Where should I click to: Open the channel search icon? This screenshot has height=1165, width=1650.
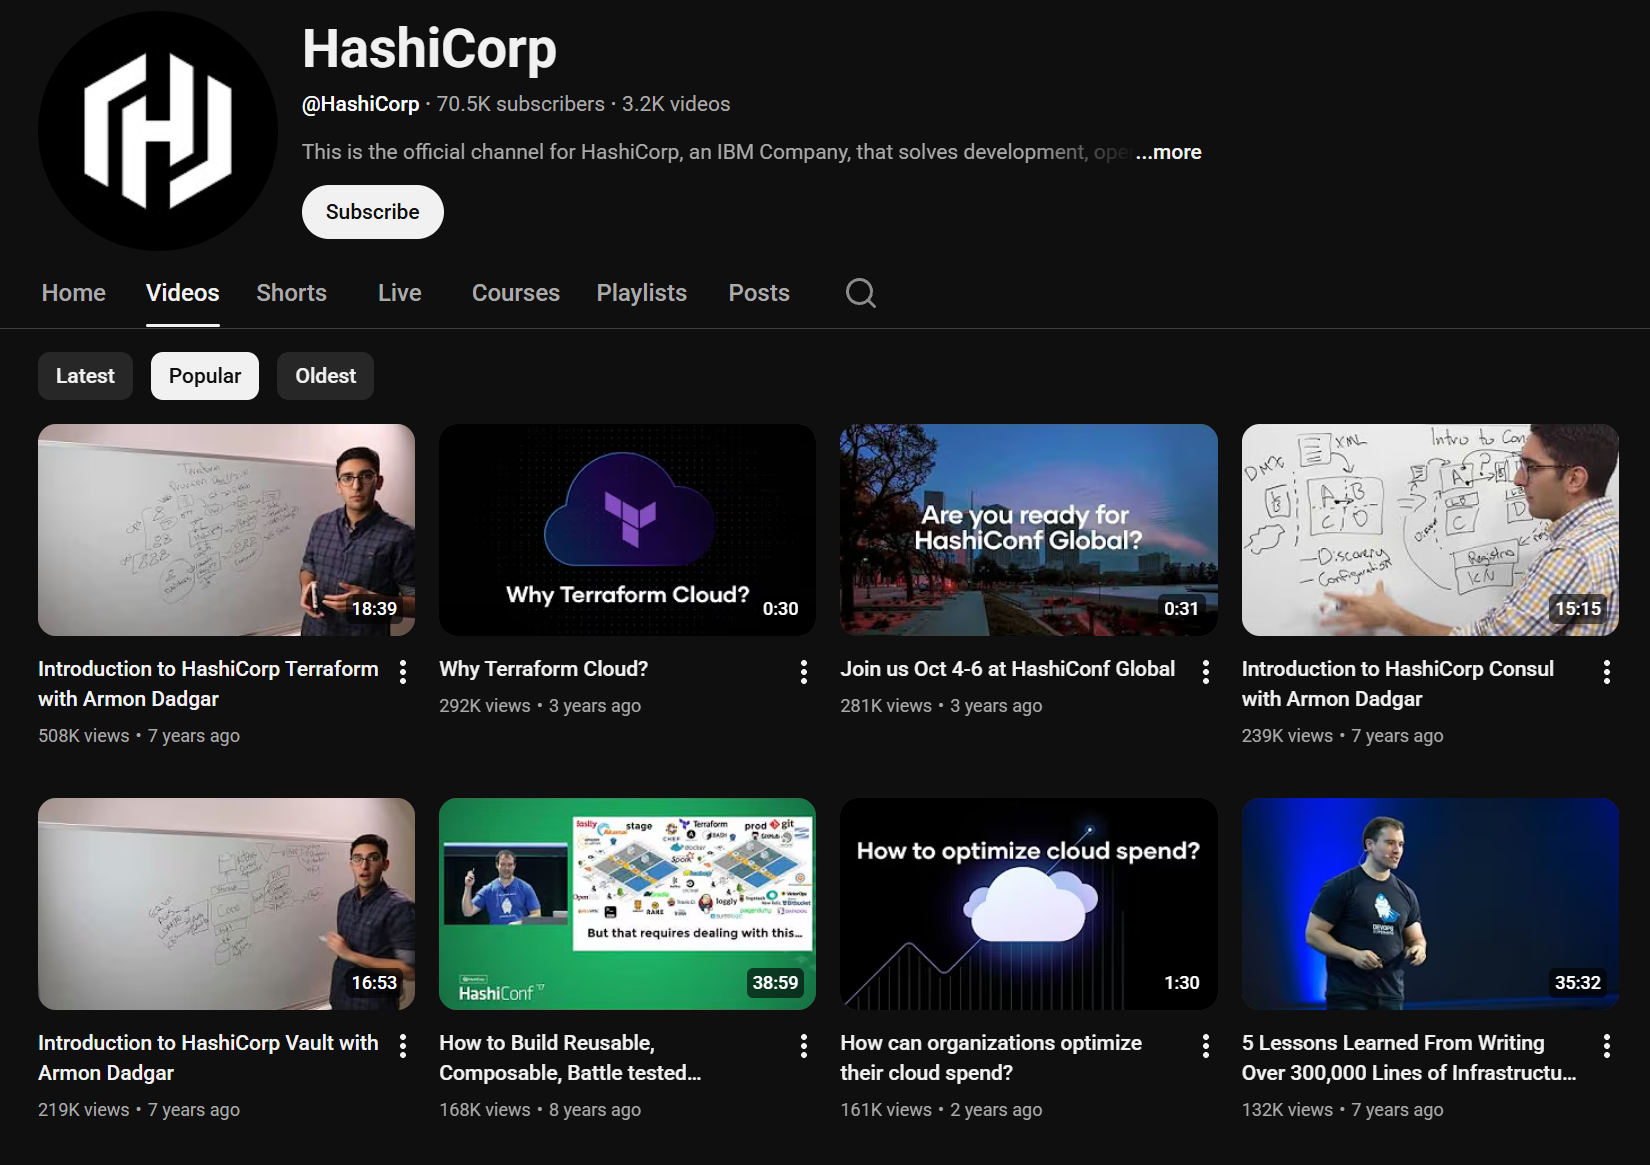860,293
